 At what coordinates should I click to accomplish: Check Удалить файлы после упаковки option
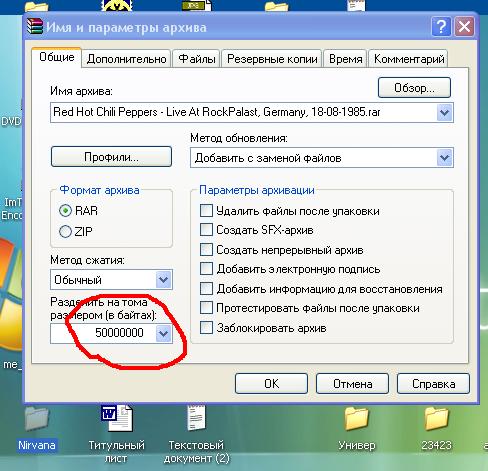206,211
